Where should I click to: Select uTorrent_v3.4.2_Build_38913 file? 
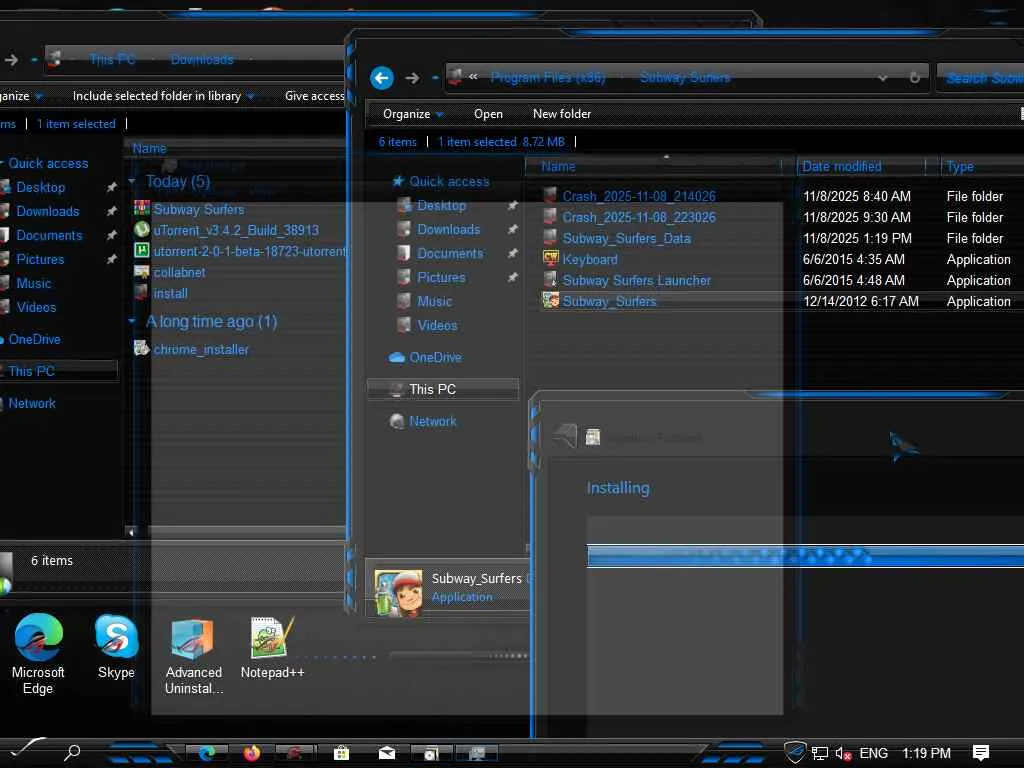pyautogui.click(x=227, y=230)
